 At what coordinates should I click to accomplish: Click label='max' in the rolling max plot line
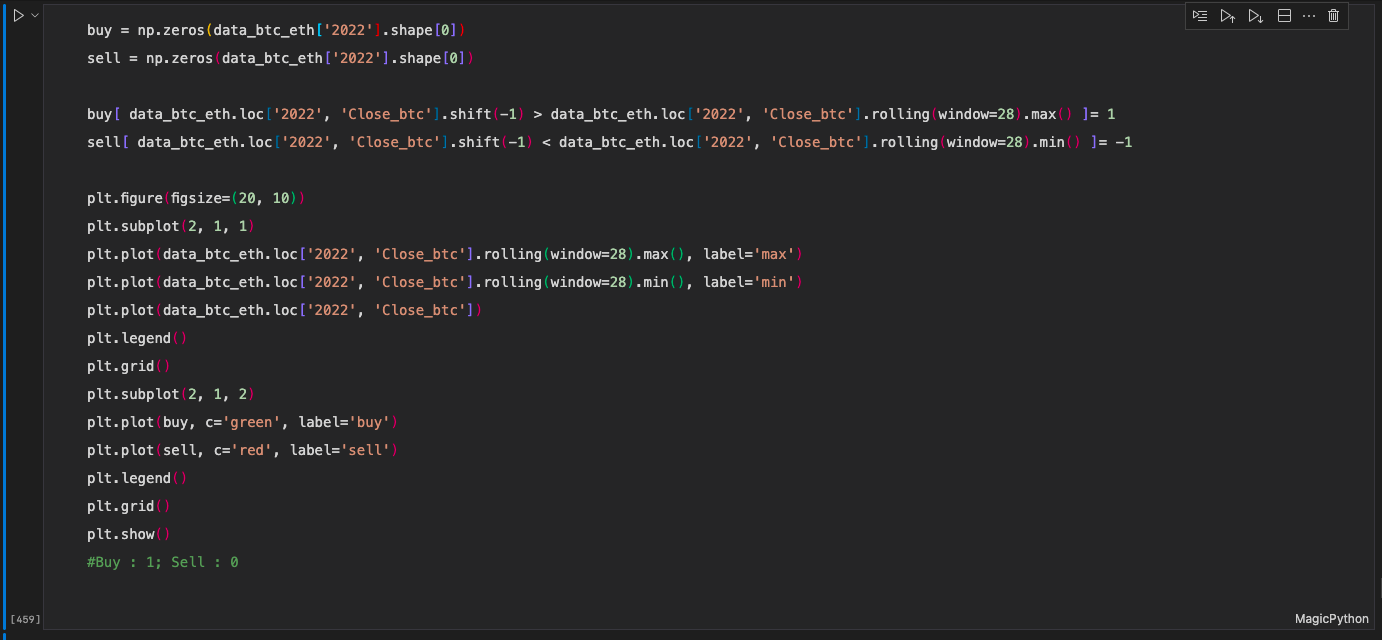click(752, 254)
